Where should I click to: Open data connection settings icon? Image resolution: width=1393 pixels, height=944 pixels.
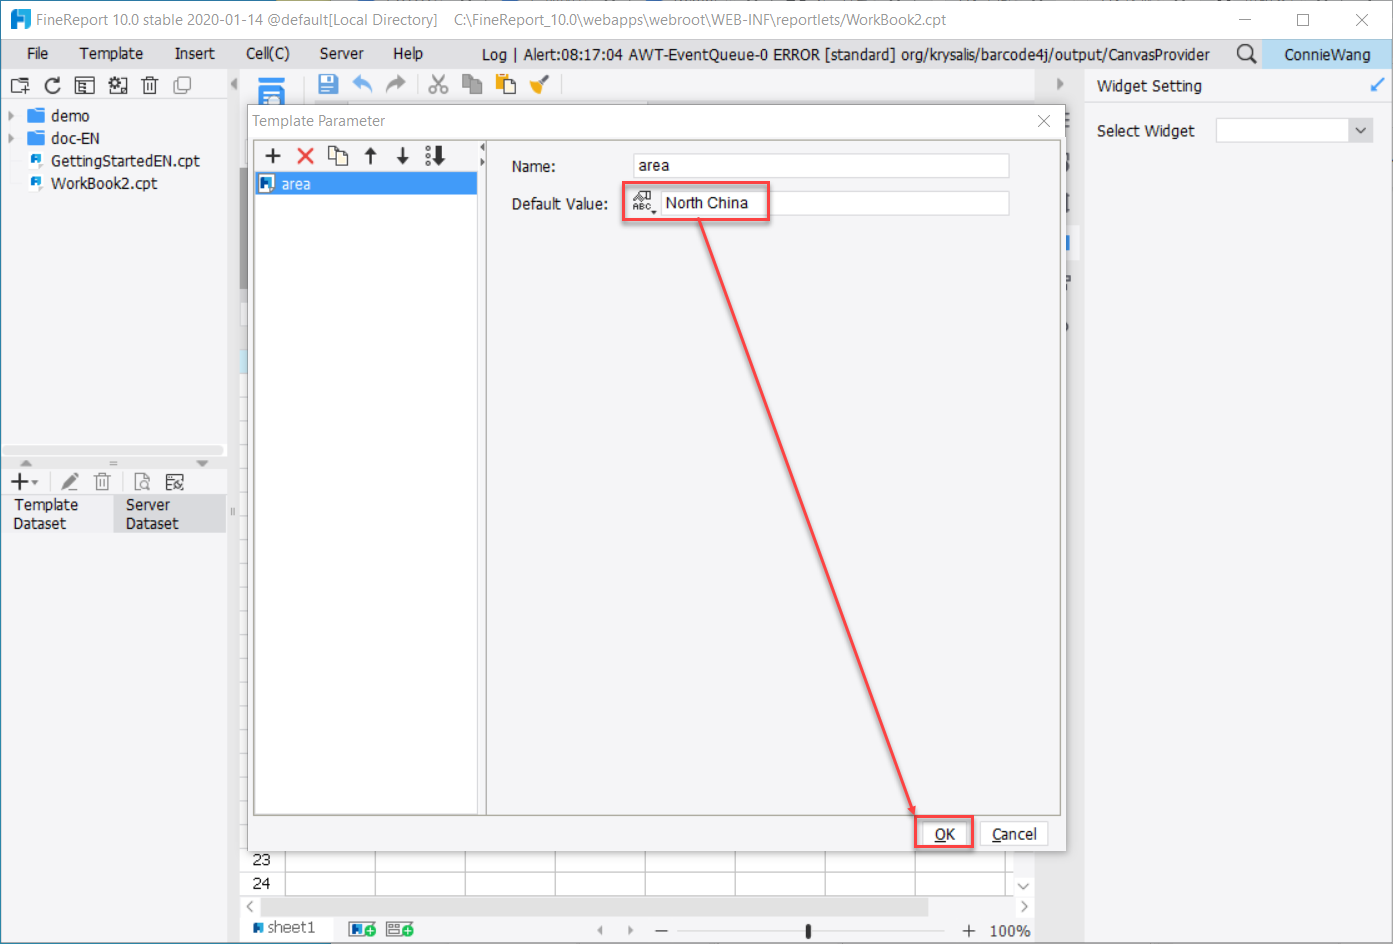[x=173, y=481]
